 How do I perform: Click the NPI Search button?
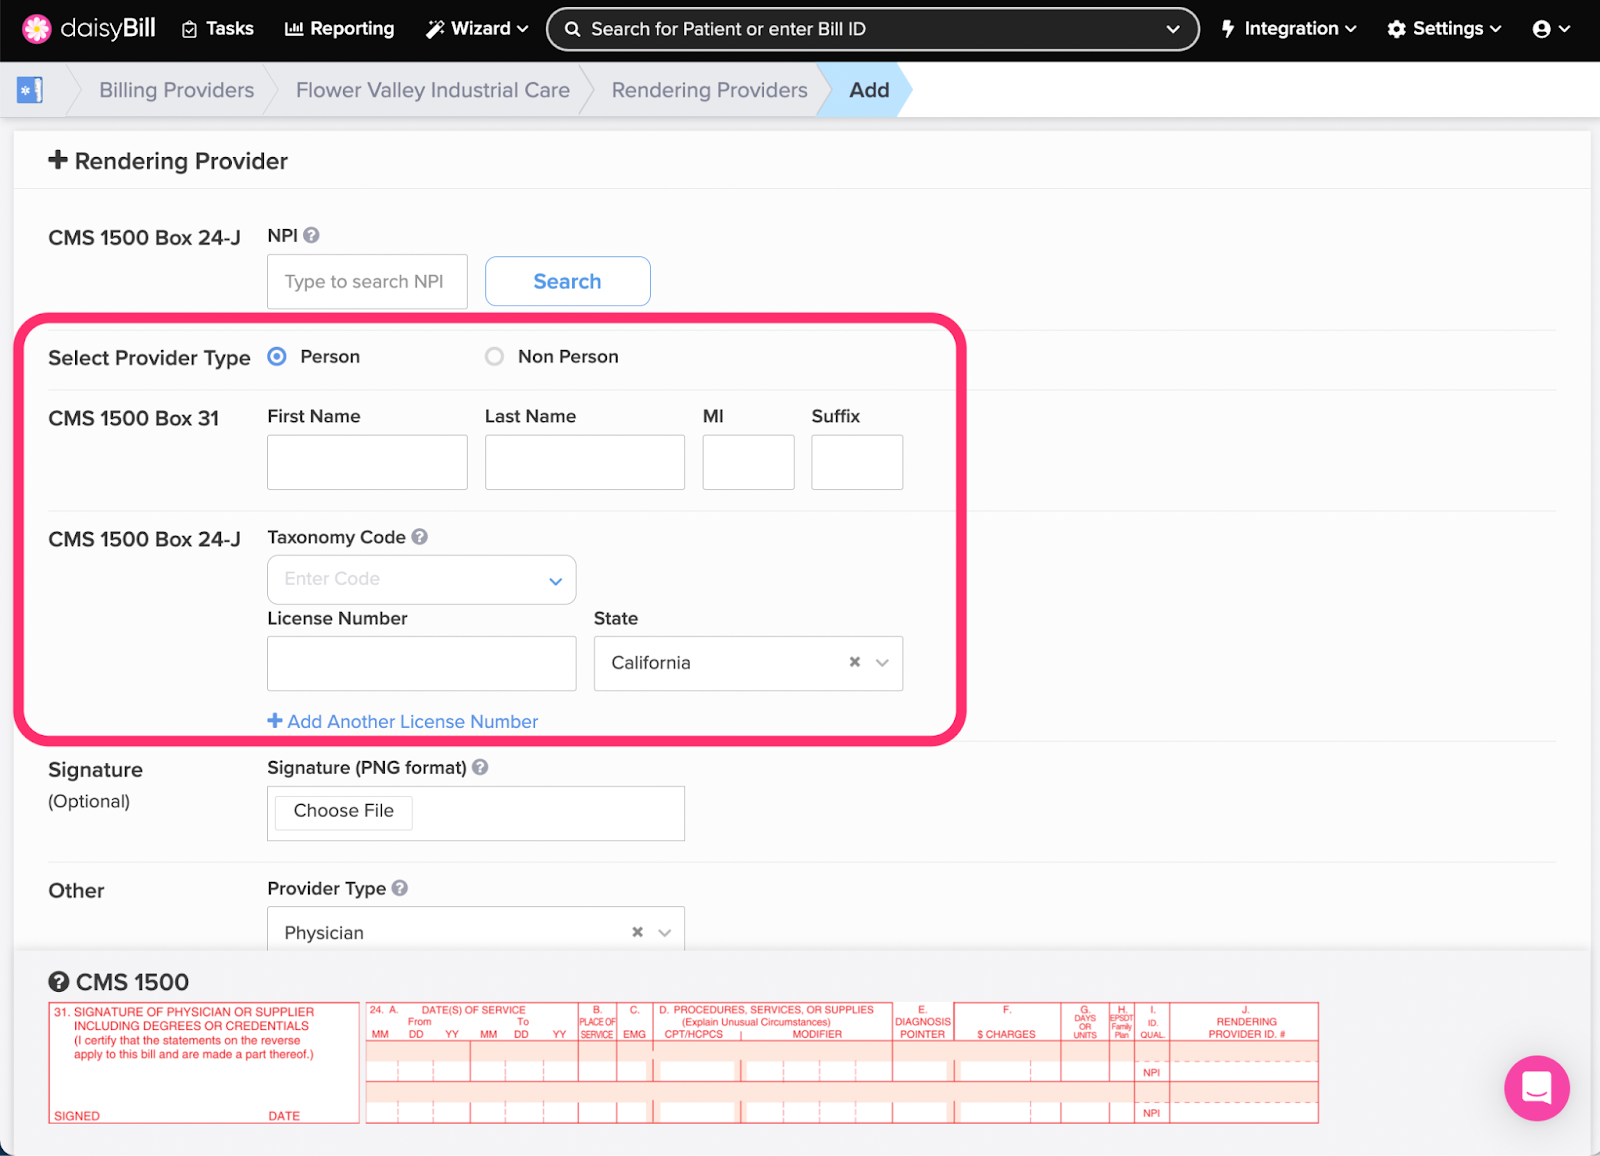click(x=567, y=281)
